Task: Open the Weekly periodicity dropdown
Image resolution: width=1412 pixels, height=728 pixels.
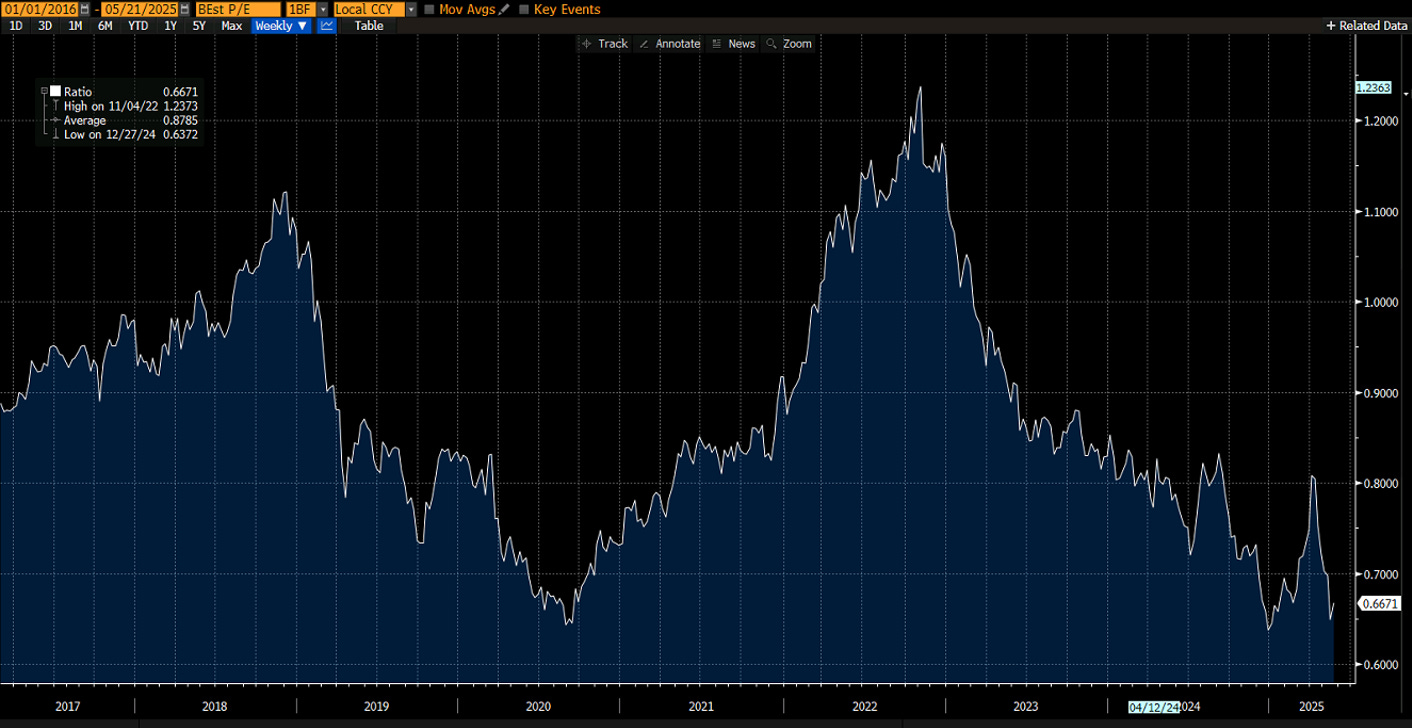Action: coord(281,26)
